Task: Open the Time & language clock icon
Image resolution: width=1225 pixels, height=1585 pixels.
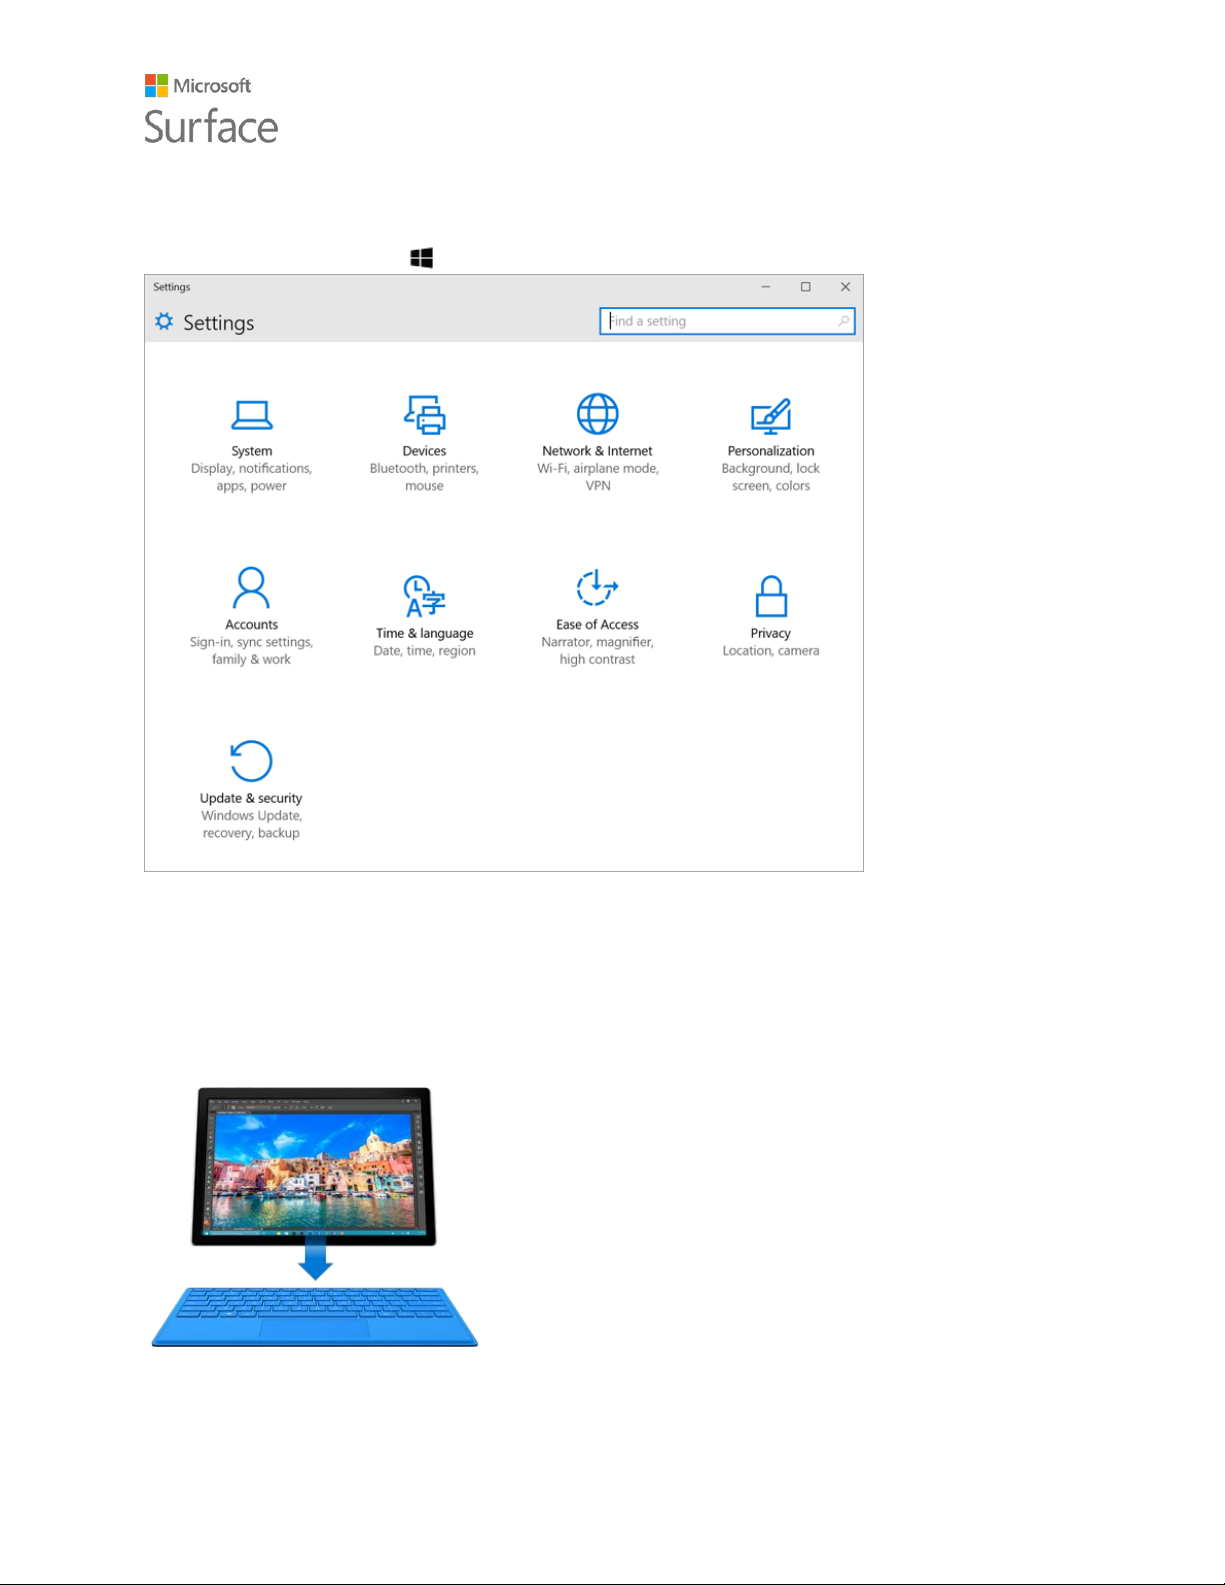Action: point(425,595)
